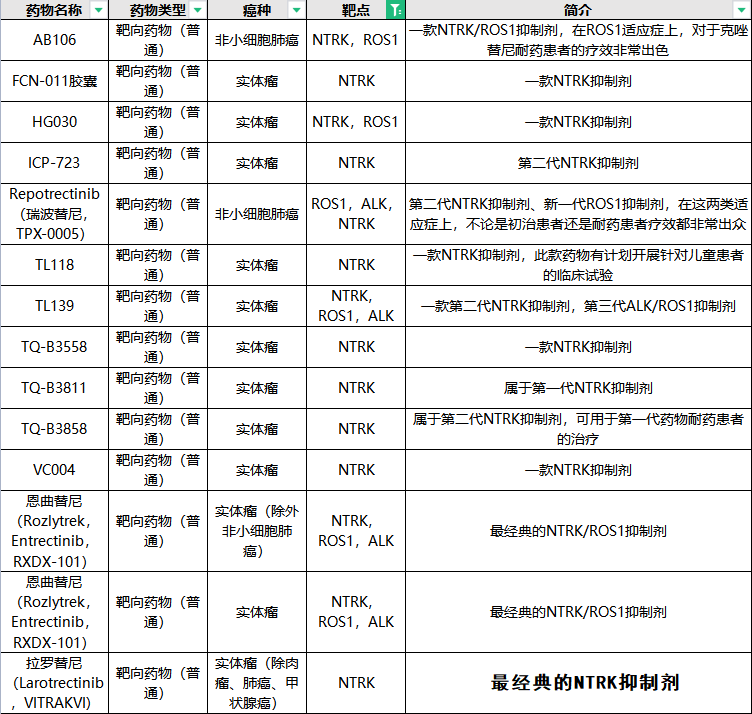The image size is (752, 714).
Task: Select the 属于第一代NTRK抑制剂 description cell
Action: (x=578, y=388)
